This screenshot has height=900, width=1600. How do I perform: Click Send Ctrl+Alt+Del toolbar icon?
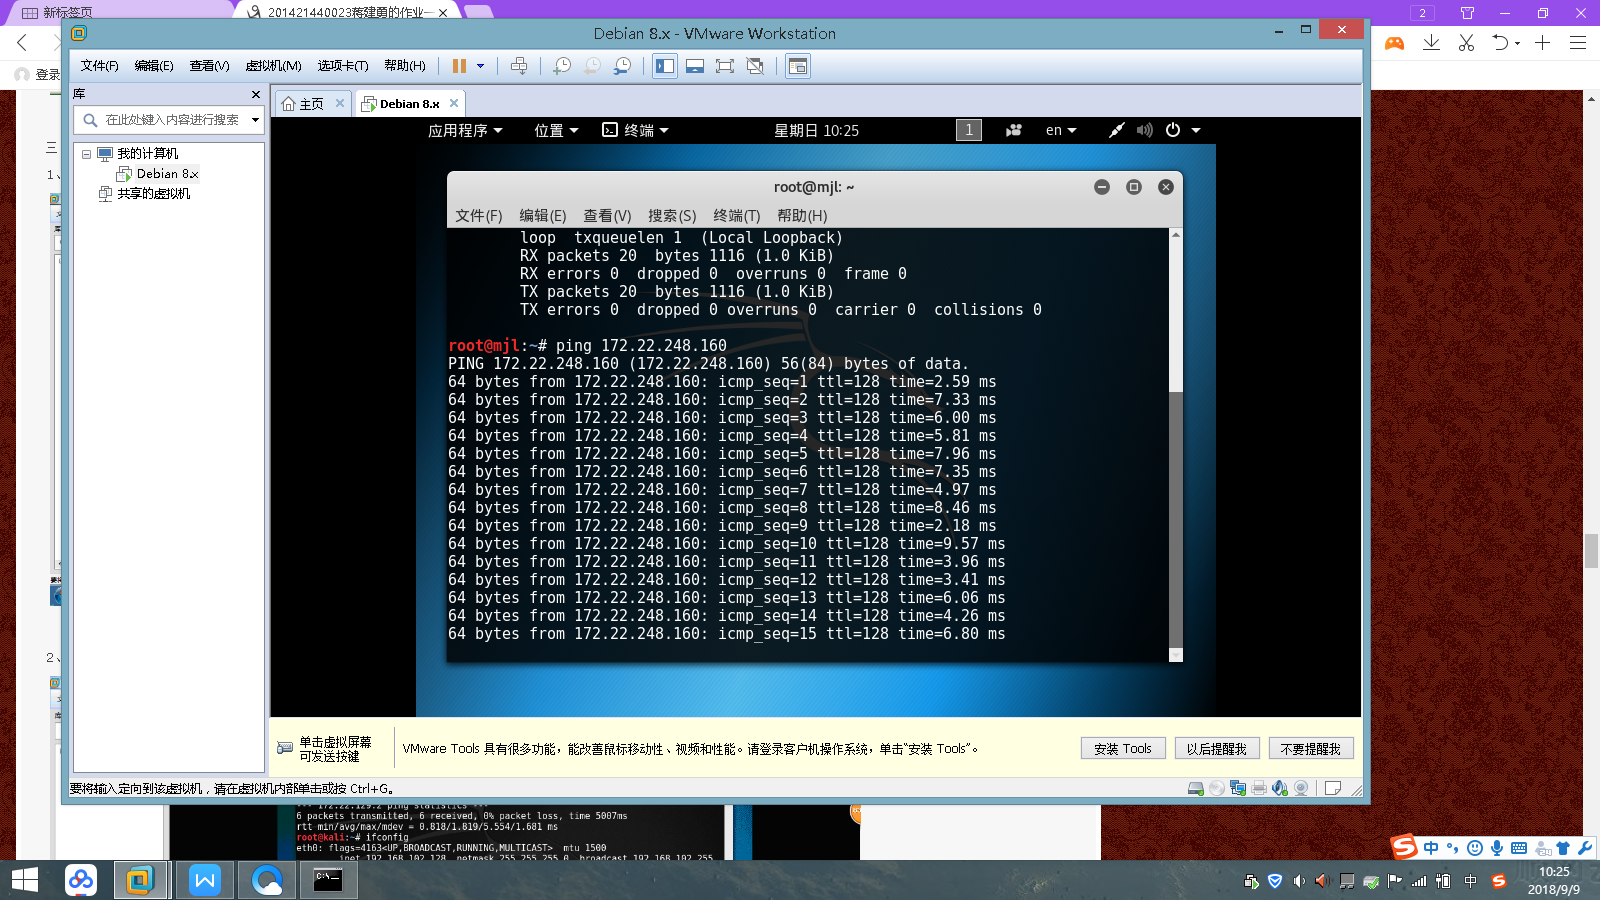pyautogui.click(x=519, y=66)
